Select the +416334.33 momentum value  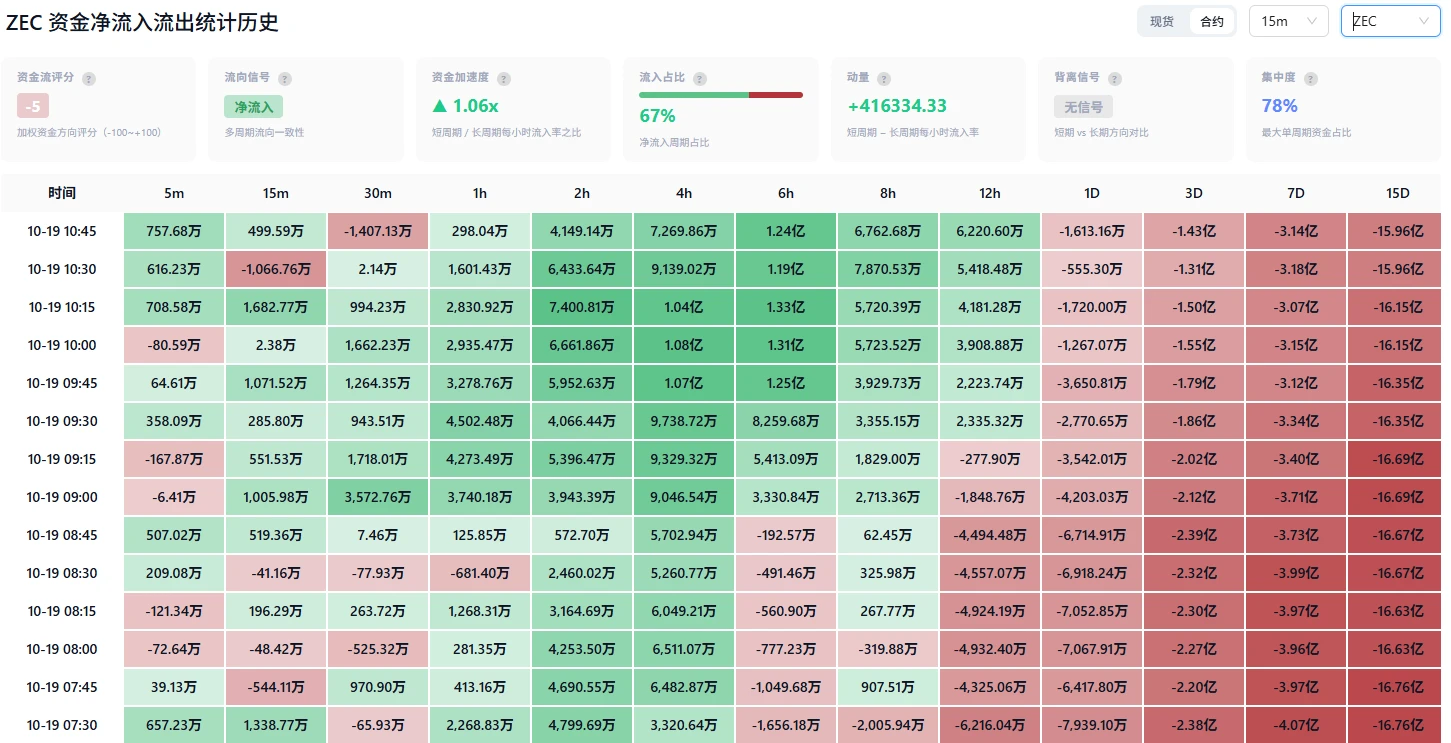coord(897,106)
